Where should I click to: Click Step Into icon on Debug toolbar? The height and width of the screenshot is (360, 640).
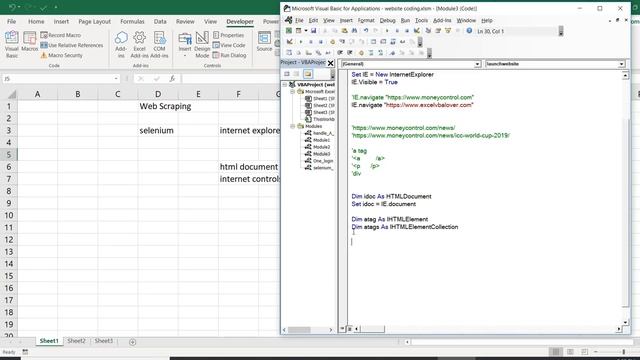342,42
